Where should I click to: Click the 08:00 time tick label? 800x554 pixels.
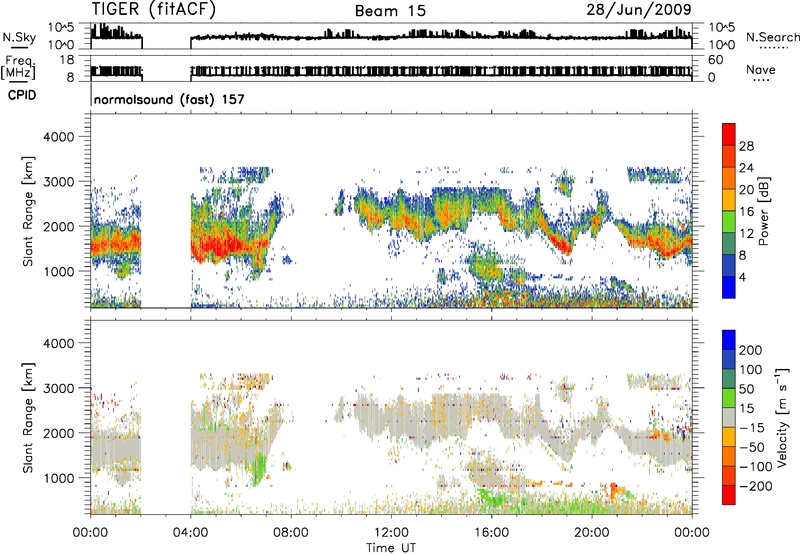[291, 532]
